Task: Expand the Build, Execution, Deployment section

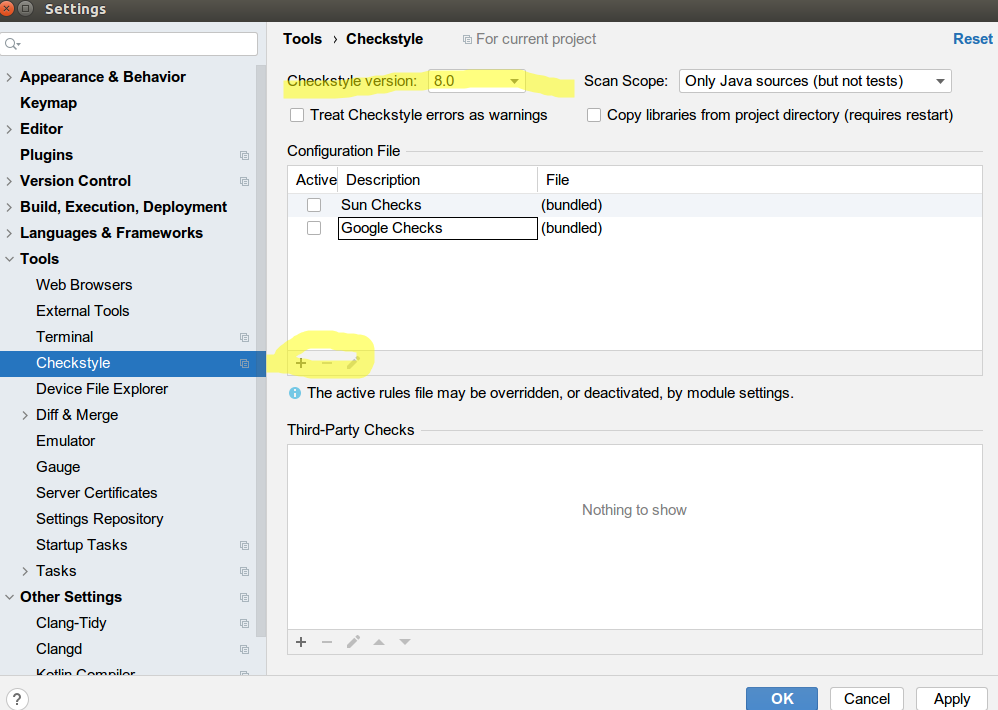Action: click(x=8, y=206)
